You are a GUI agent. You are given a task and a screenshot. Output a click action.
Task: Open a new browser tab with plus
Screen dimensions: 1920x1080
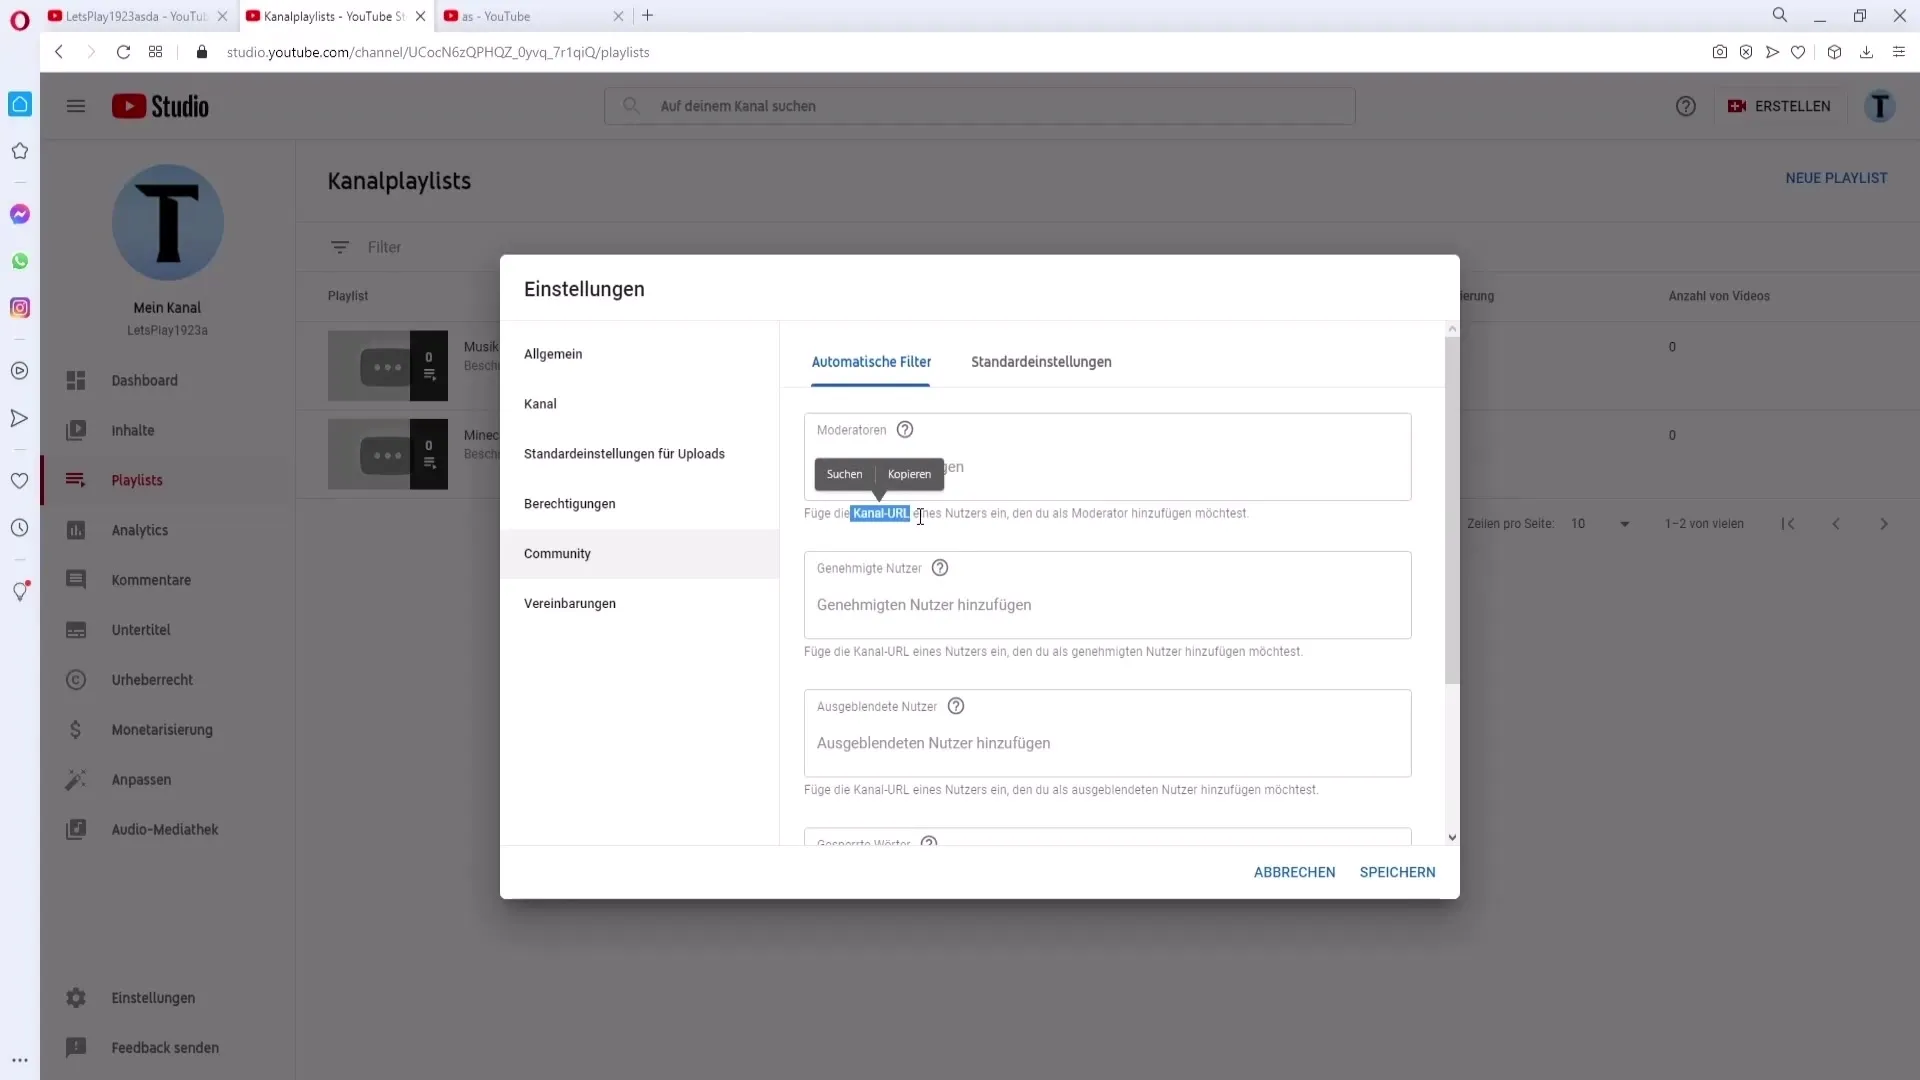(x=648, y=16)
